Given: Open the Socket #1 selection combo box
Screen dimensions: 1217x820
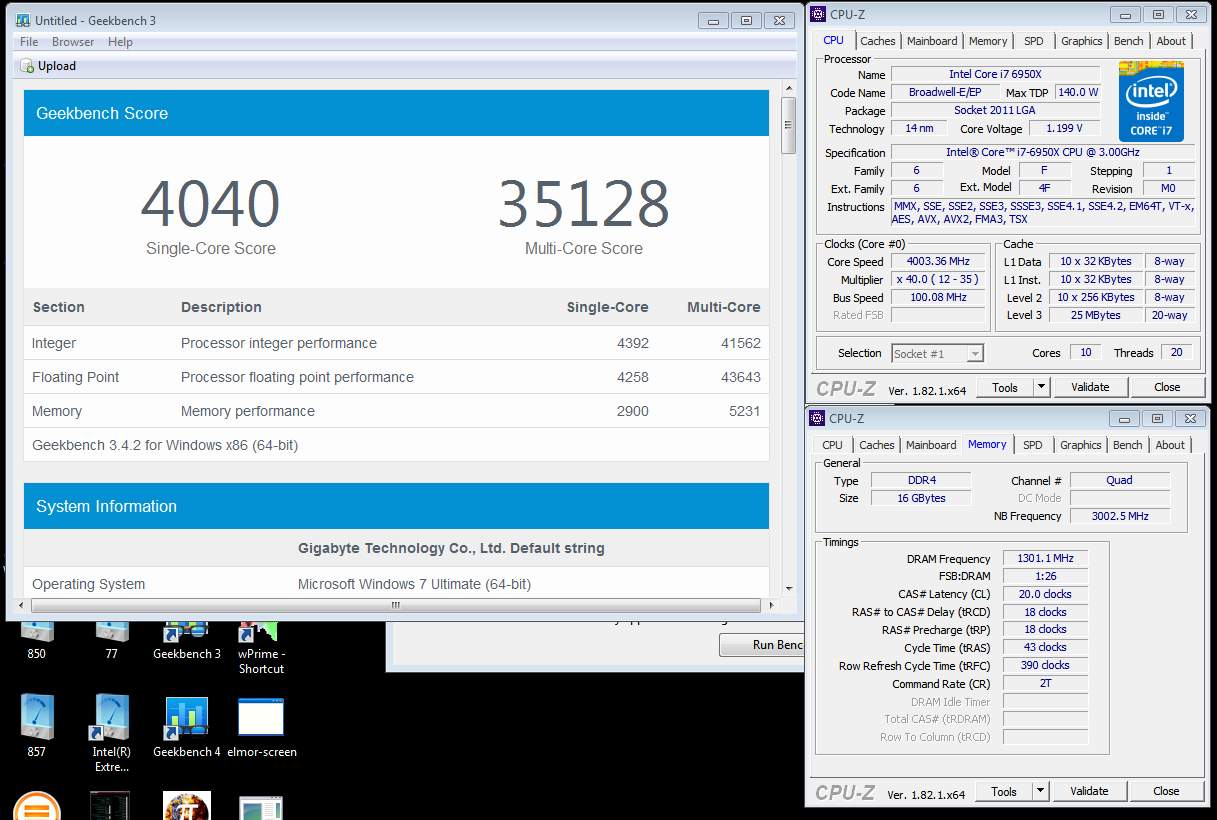Looking at the screenshot, I should pos(937,353).
